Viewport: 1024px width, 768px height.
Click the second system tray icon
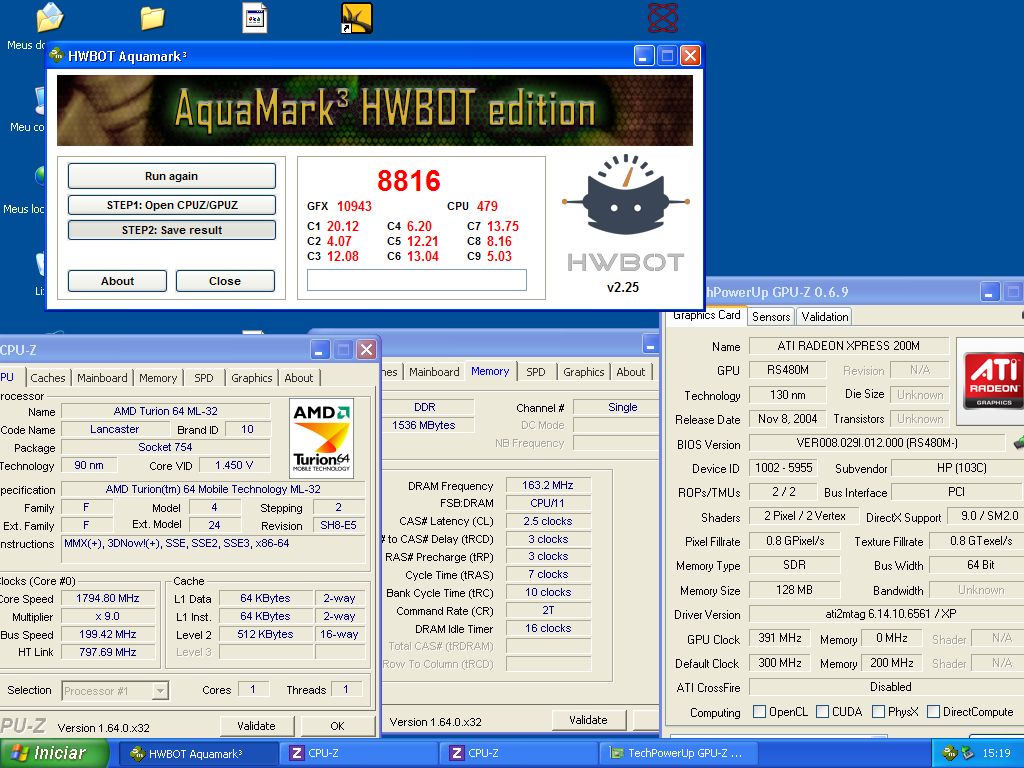click(967, 753)
